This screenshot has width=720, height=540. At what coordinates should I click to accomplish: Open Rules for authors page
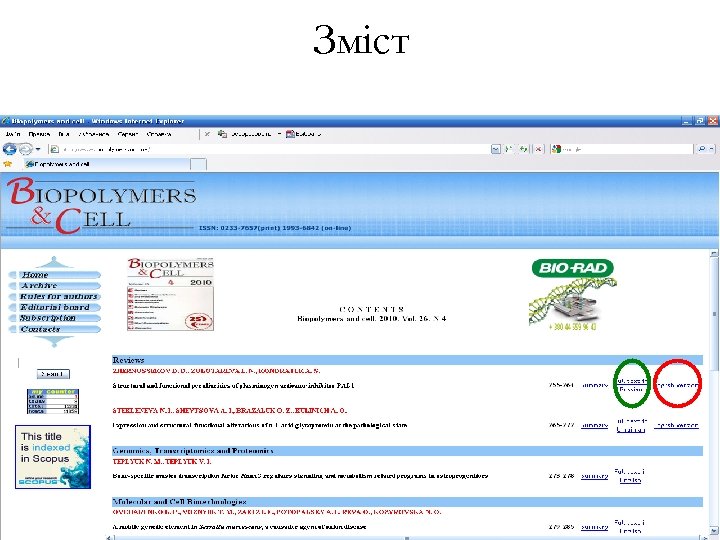54,296
